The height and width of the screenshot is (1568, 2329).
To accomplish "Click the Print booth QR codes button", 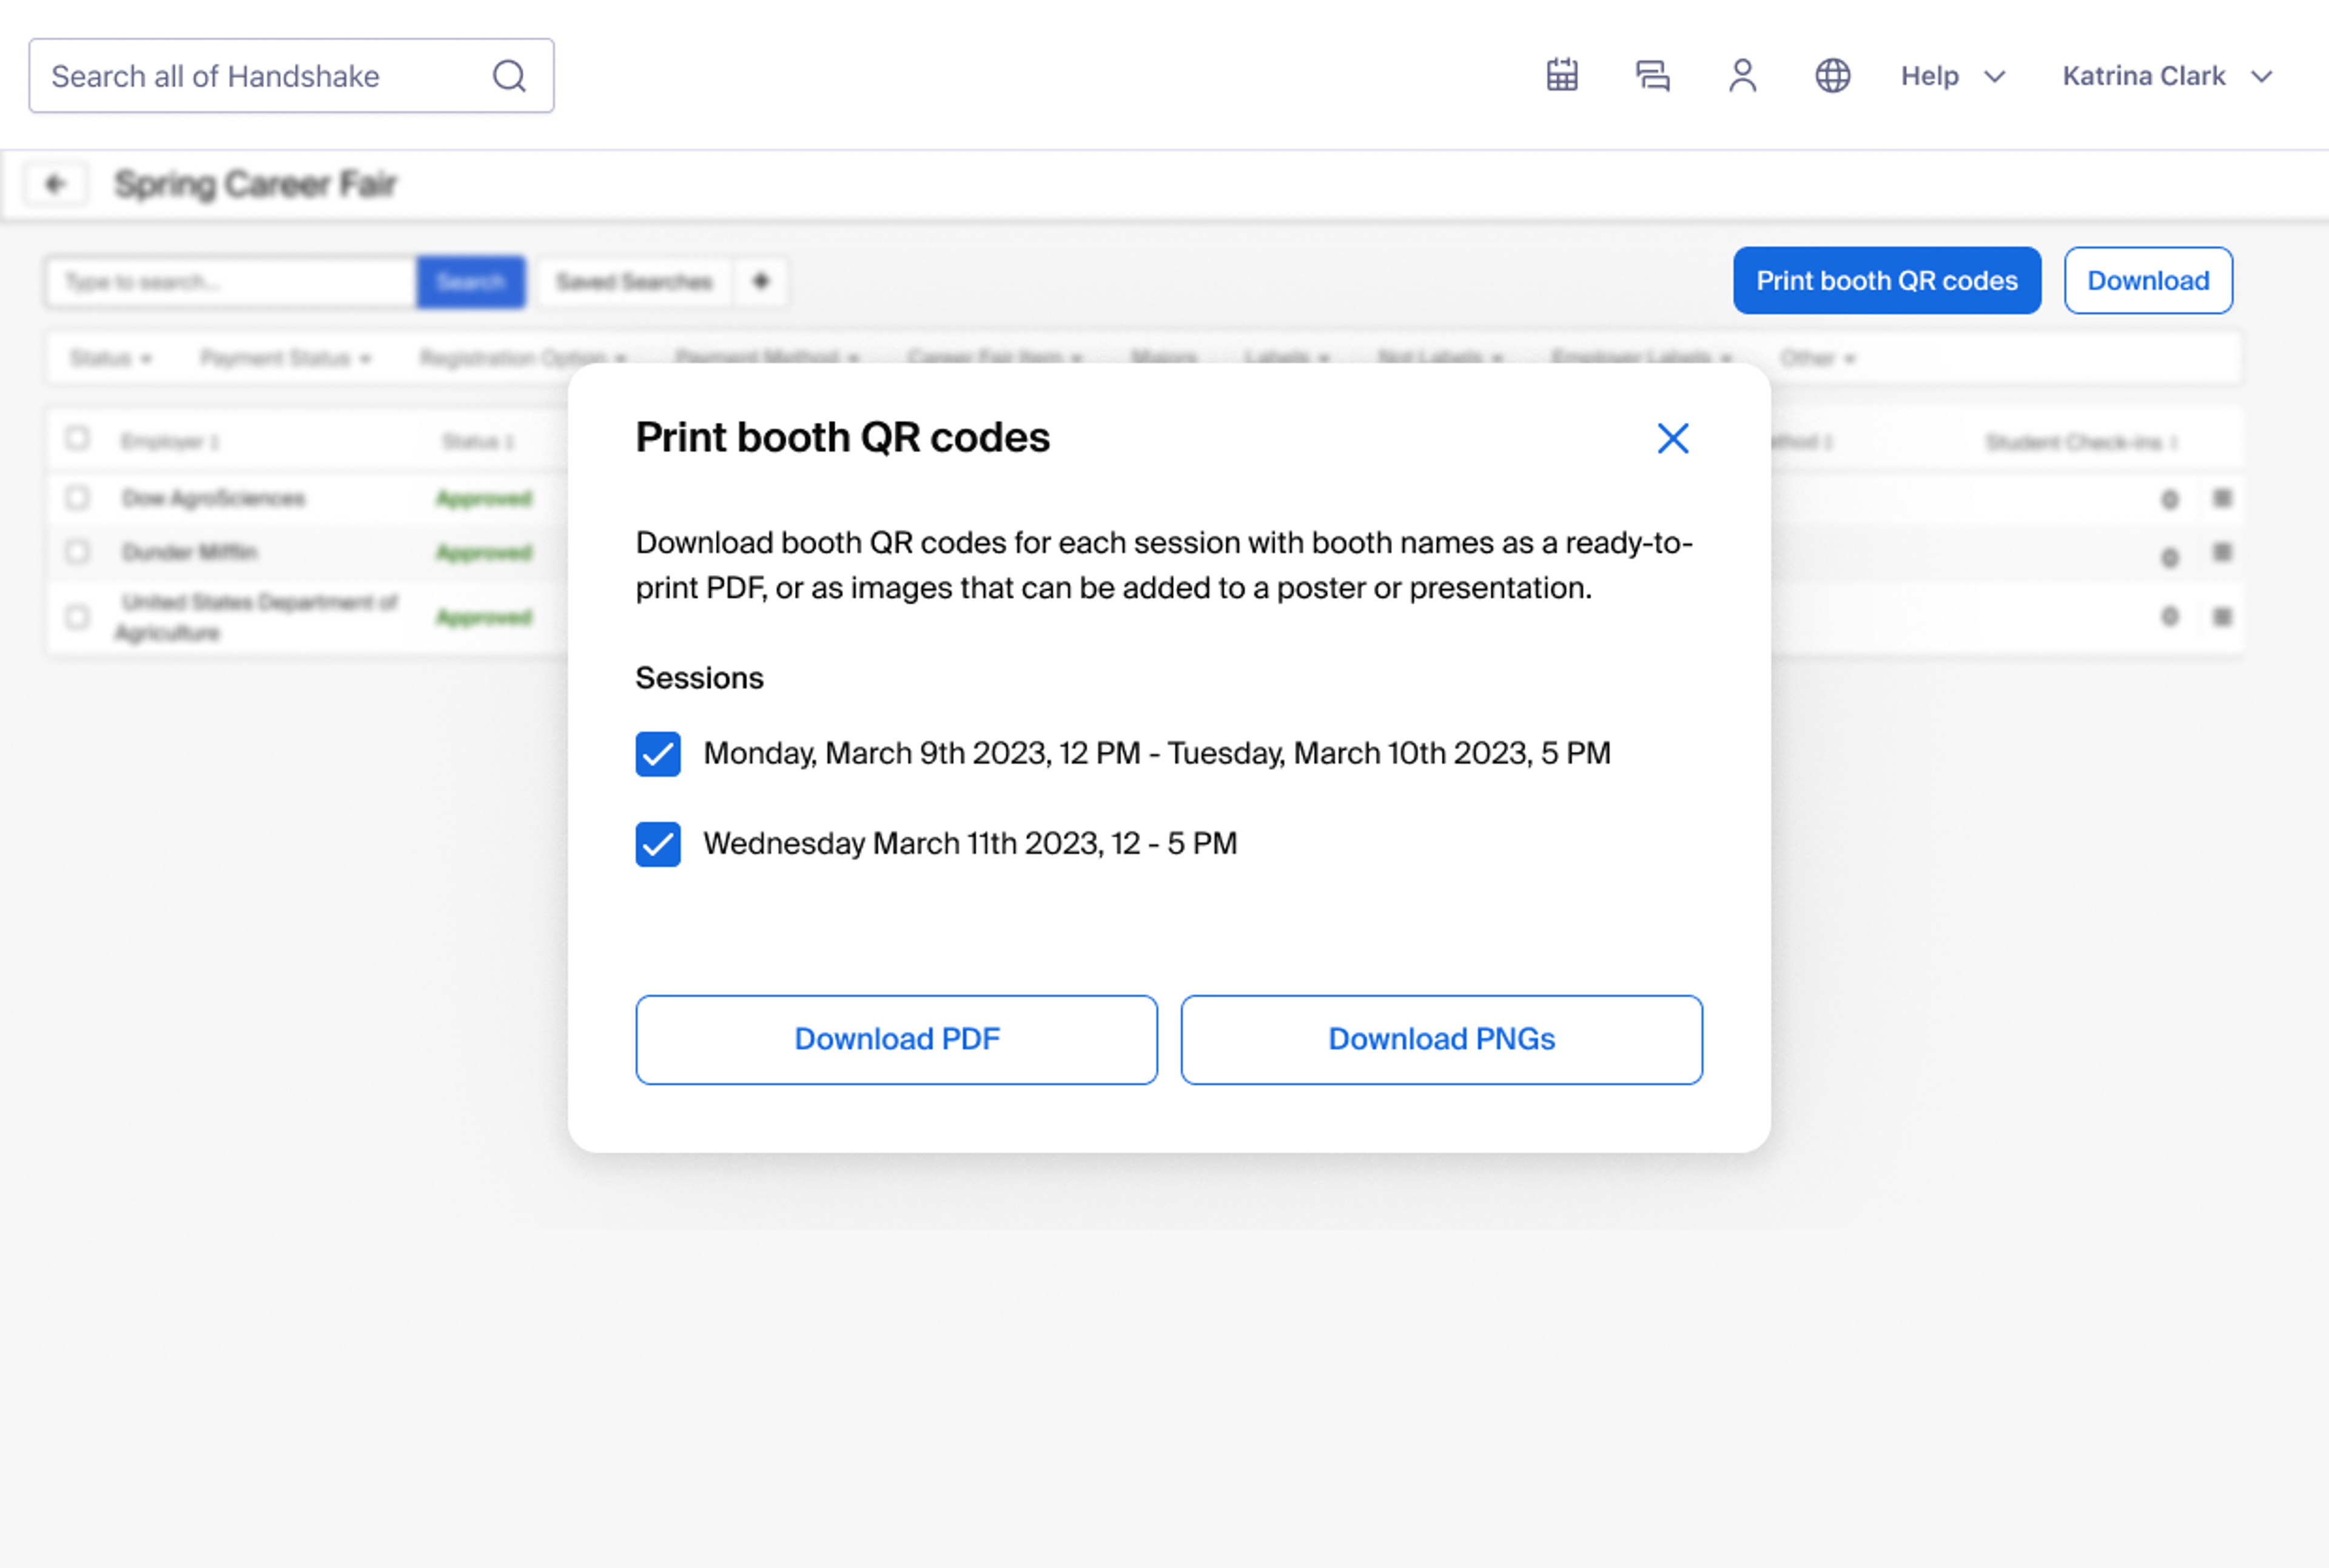I will [1886, 281].
